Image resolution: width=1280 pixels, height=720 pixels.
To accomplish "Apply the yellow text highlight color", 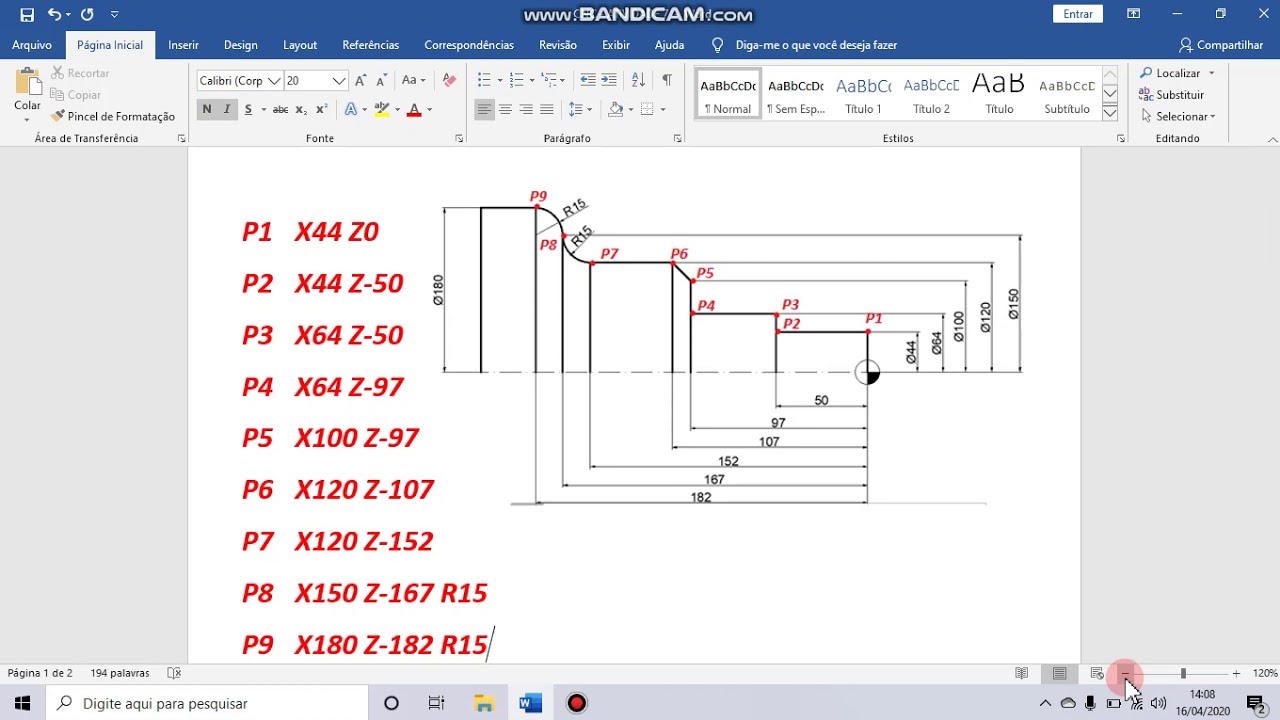I will click(381, 109).
